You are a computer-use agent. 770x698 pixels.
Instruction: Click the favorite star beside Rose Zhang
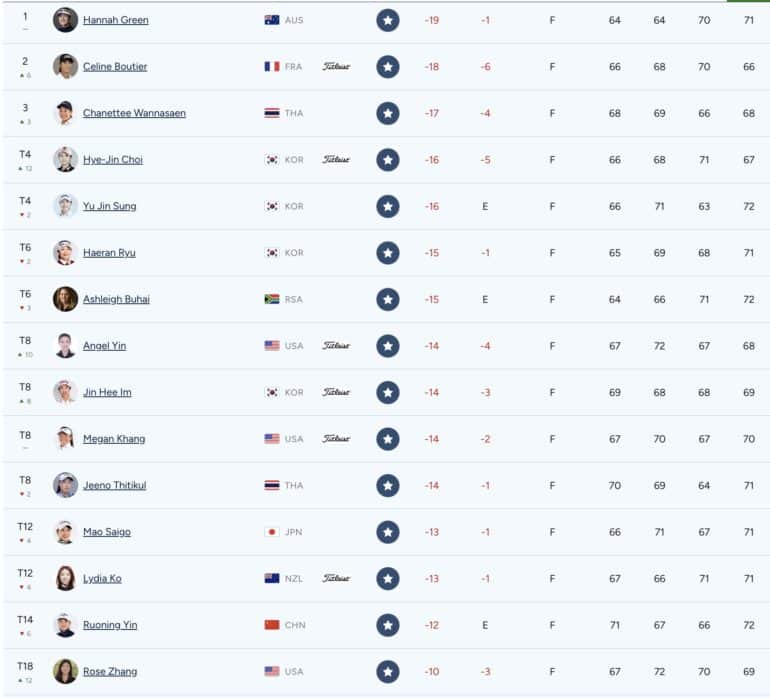(387, 671)
